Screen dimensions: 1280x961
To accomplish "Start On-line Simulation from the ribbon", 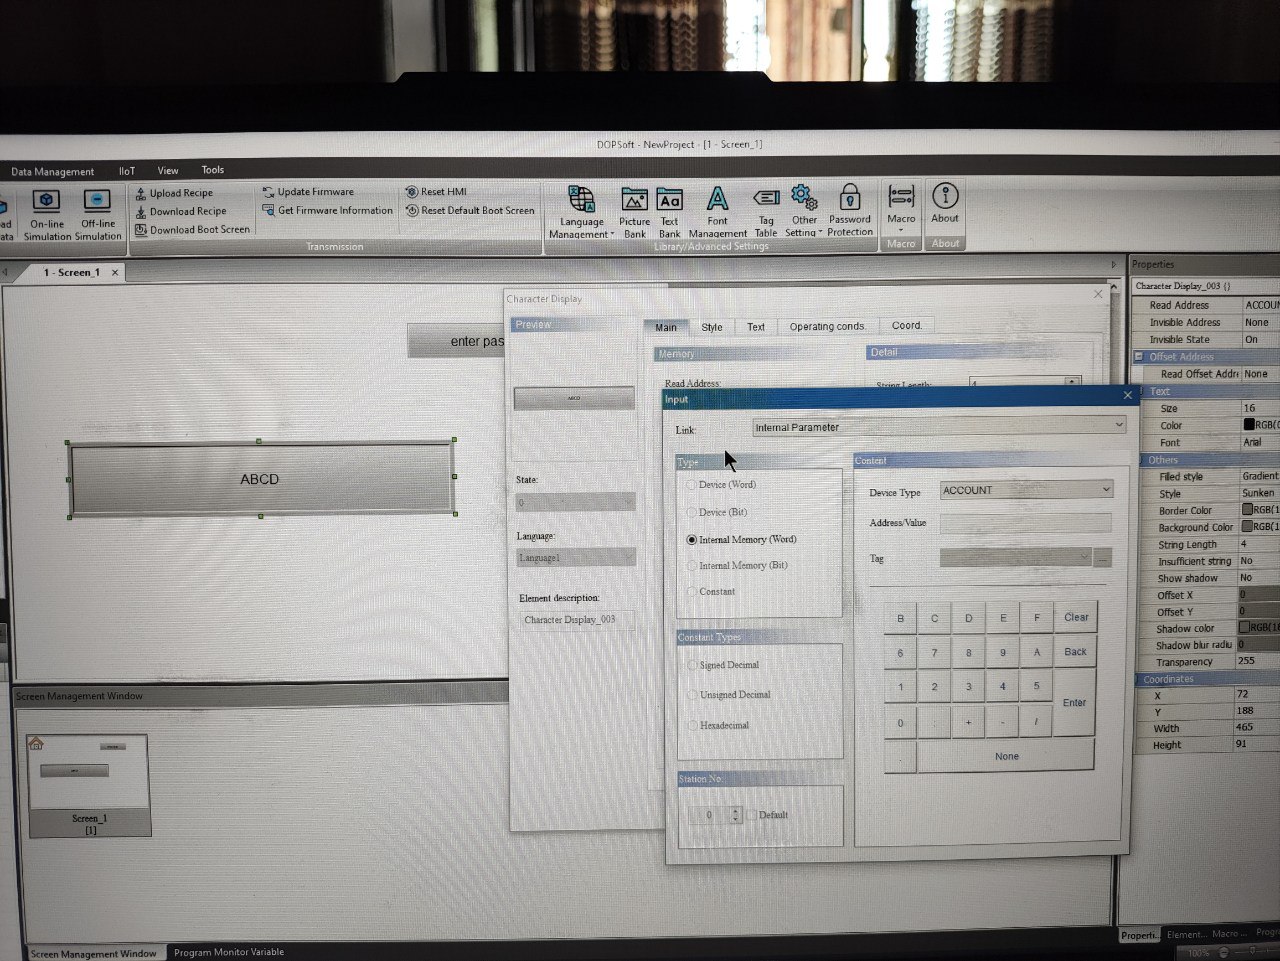I will pyautogui.click(x=46, y=215).
